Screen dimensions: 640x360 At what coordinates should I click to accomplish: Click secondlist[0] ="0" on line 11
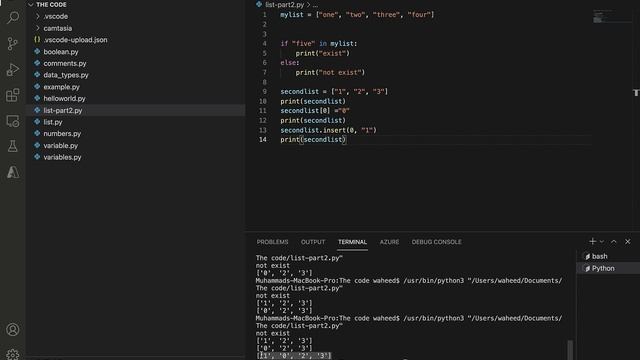coord(315,111)
